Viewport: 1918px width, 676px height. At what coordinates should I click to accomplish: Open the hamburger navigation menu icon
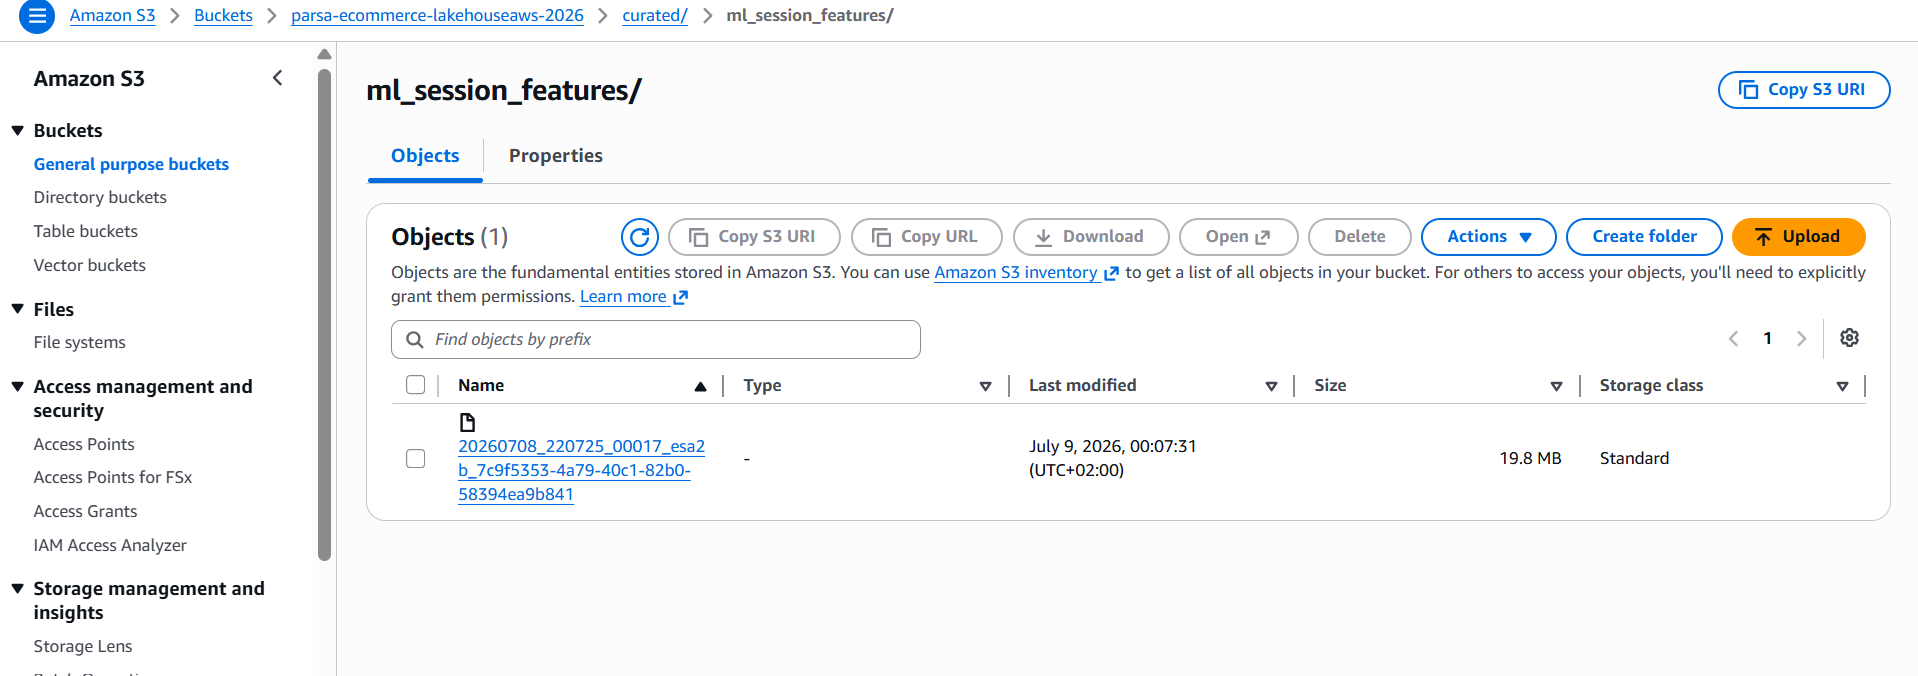tap(37, 16)
